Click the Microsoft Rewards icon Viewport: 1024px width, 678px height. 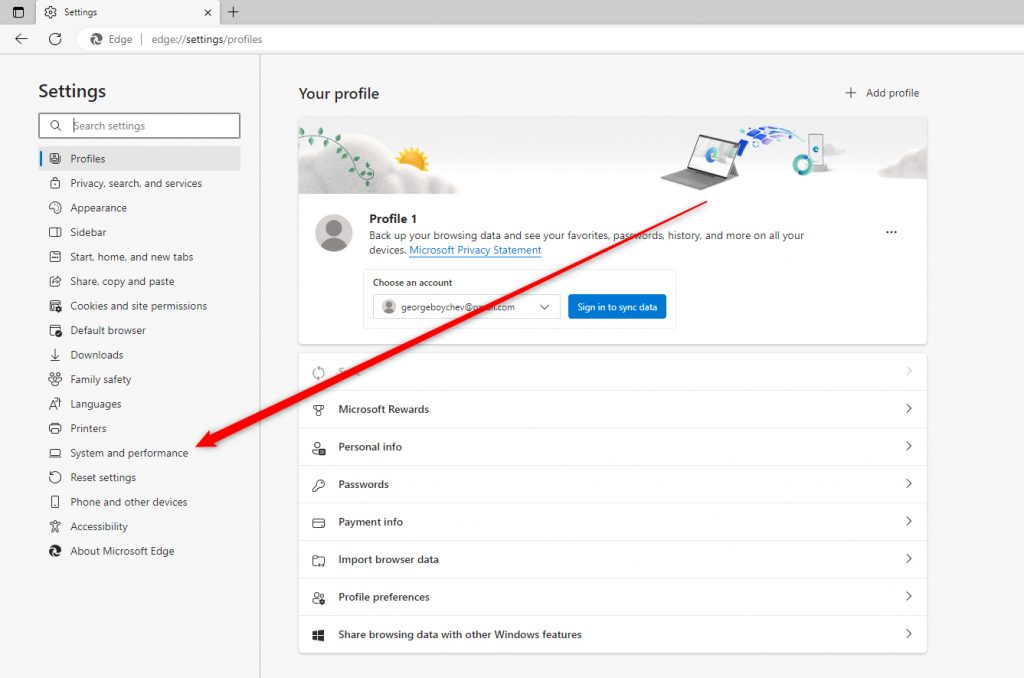pyautogui.click(x=318, y=409)
